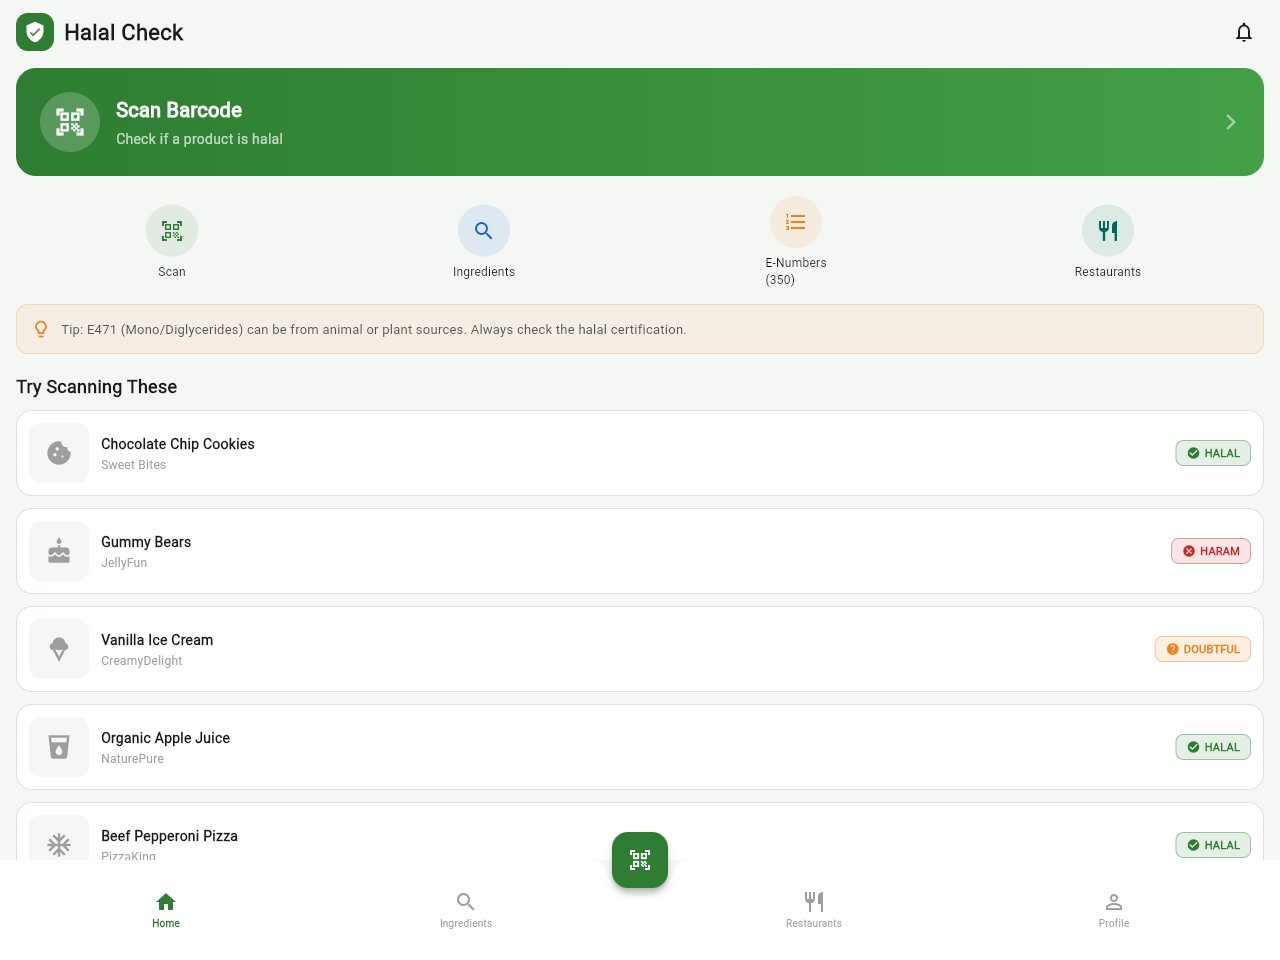Click the JellyFun brand label

pyautogui.click(x=124, y=563)
